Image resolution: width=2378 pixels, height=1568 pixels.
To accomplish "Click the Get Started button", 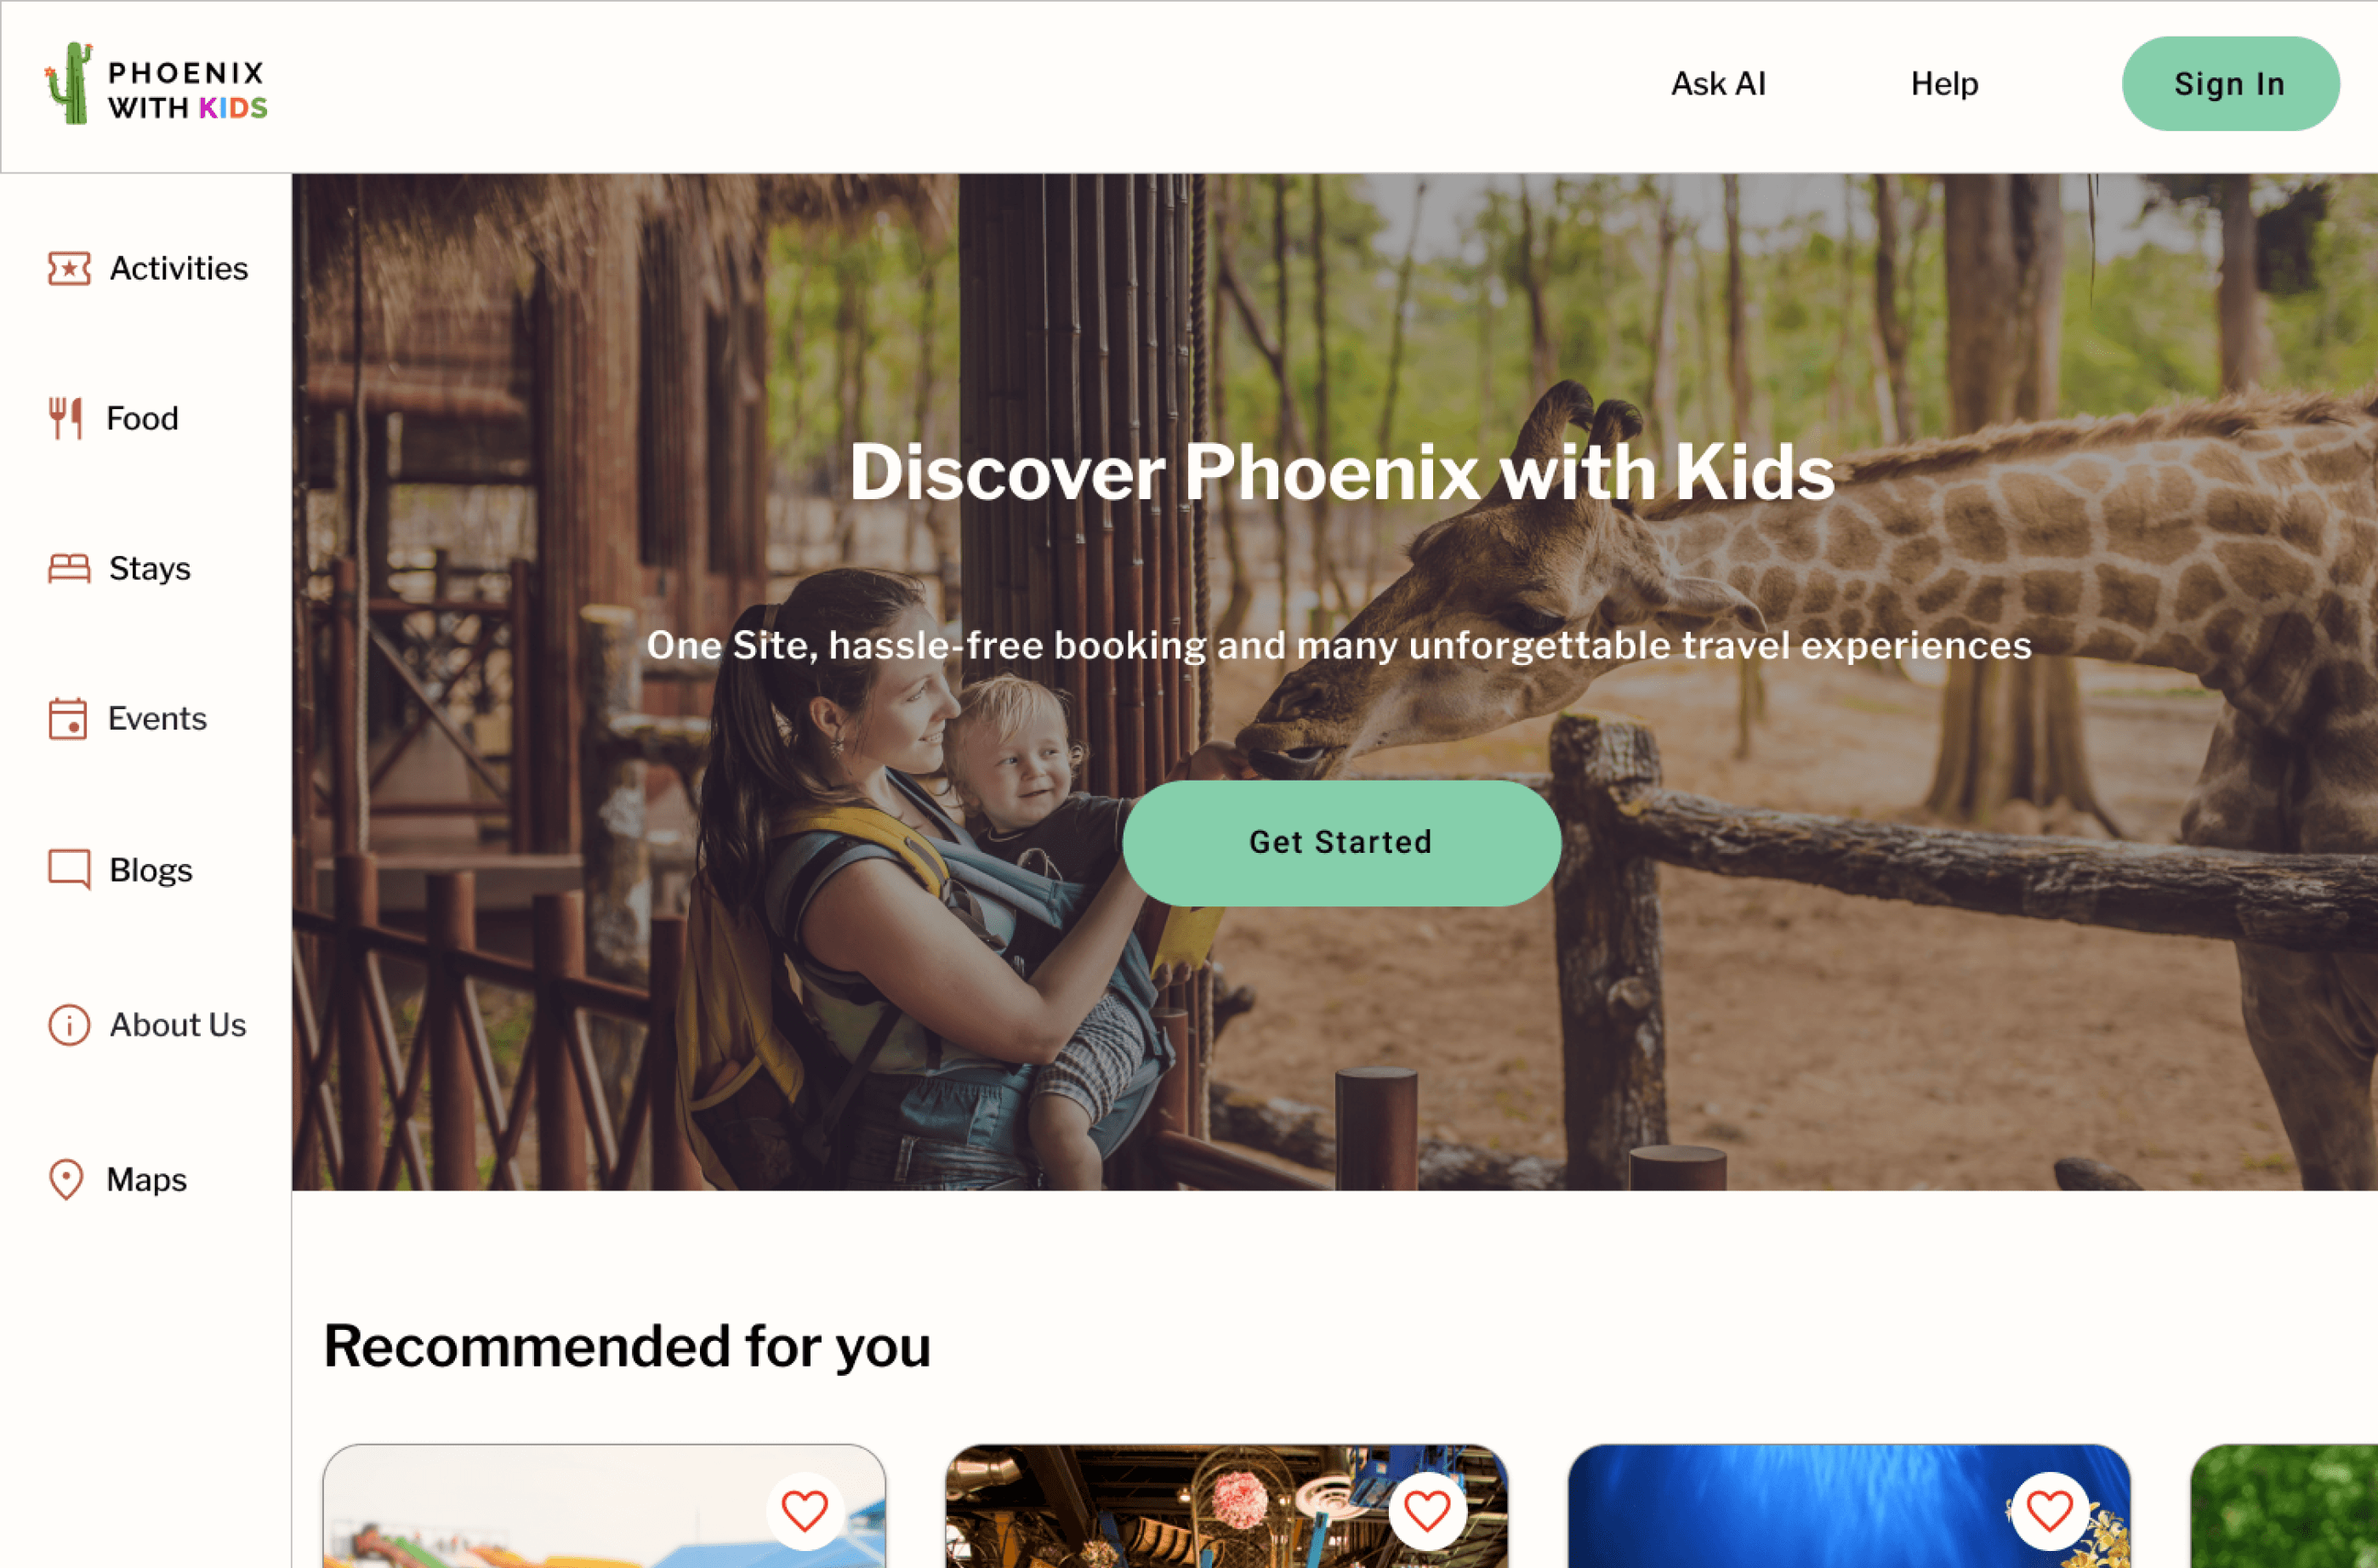I will [1341, 843].
